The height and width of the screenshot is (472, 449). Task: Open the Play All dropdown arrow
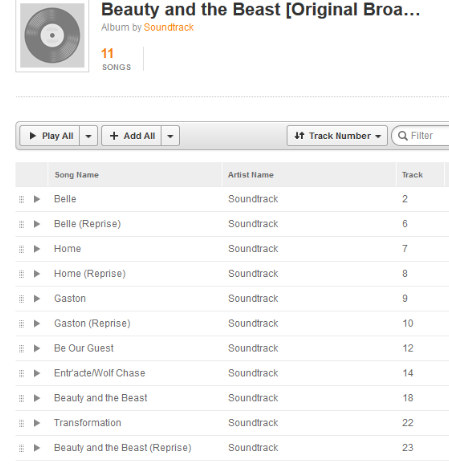point(88,136)
